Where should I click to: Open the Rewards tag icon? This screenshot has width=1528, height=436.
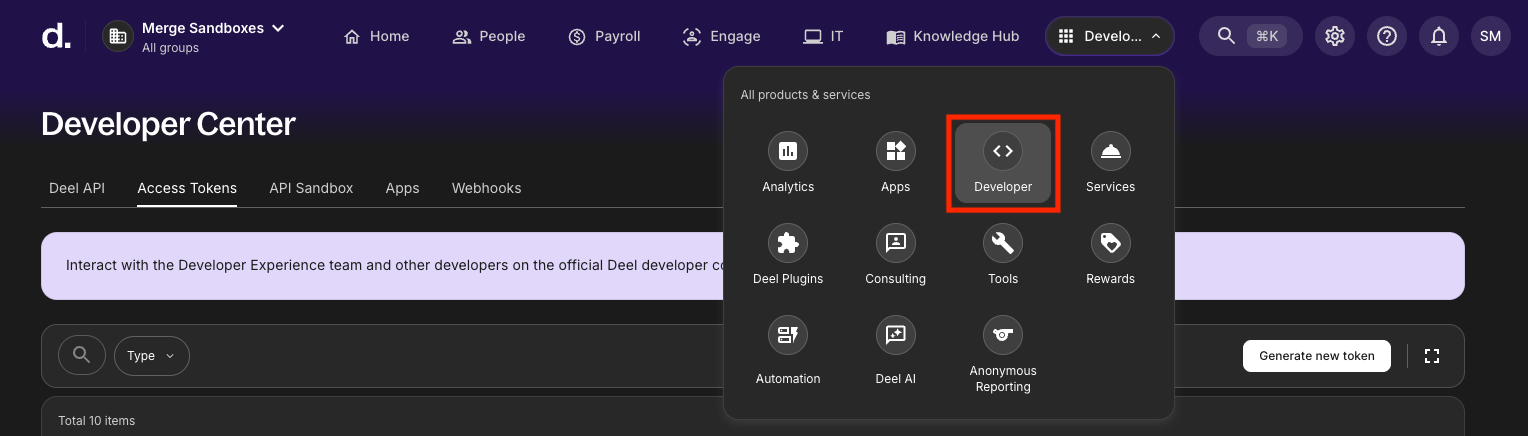click(1110, 243)
